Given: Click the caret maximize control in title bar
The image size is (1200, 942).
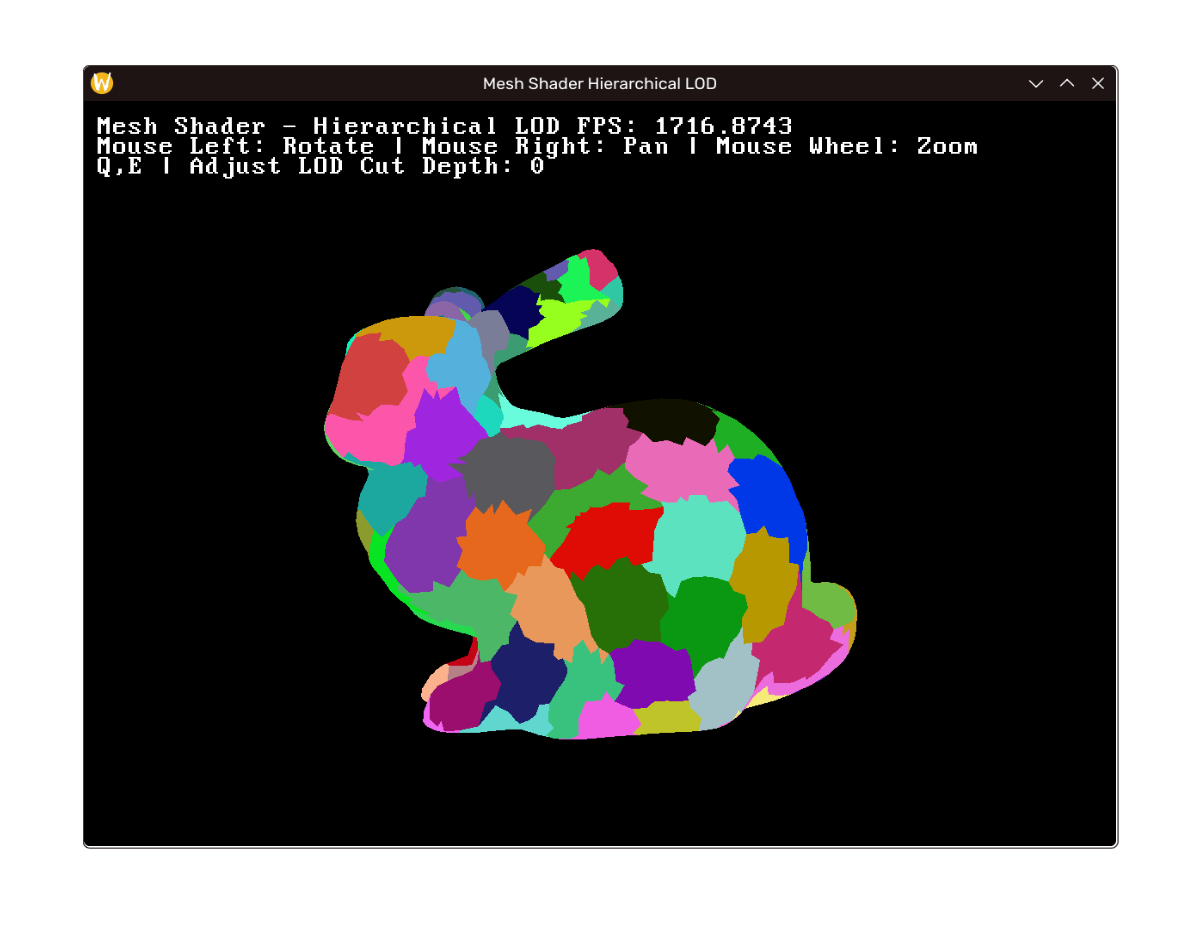Looking at the screenshot, I should click(1066, 83).
